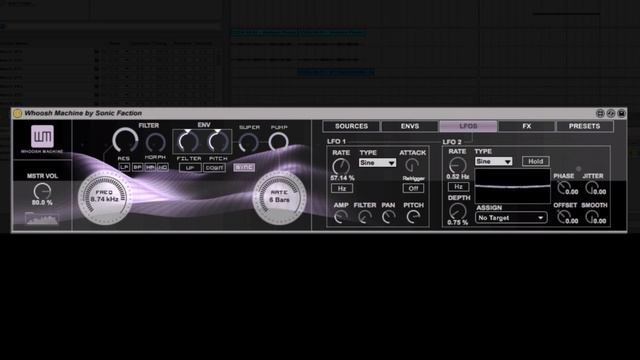Click the save preset icon in title bar
The width and height of the screenshot is (640, 360).
click(x=621, y=113)
